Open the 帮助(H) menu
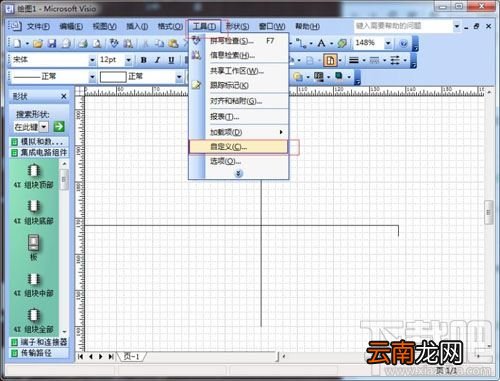500x381 pixels. click(x=307, y=26)
